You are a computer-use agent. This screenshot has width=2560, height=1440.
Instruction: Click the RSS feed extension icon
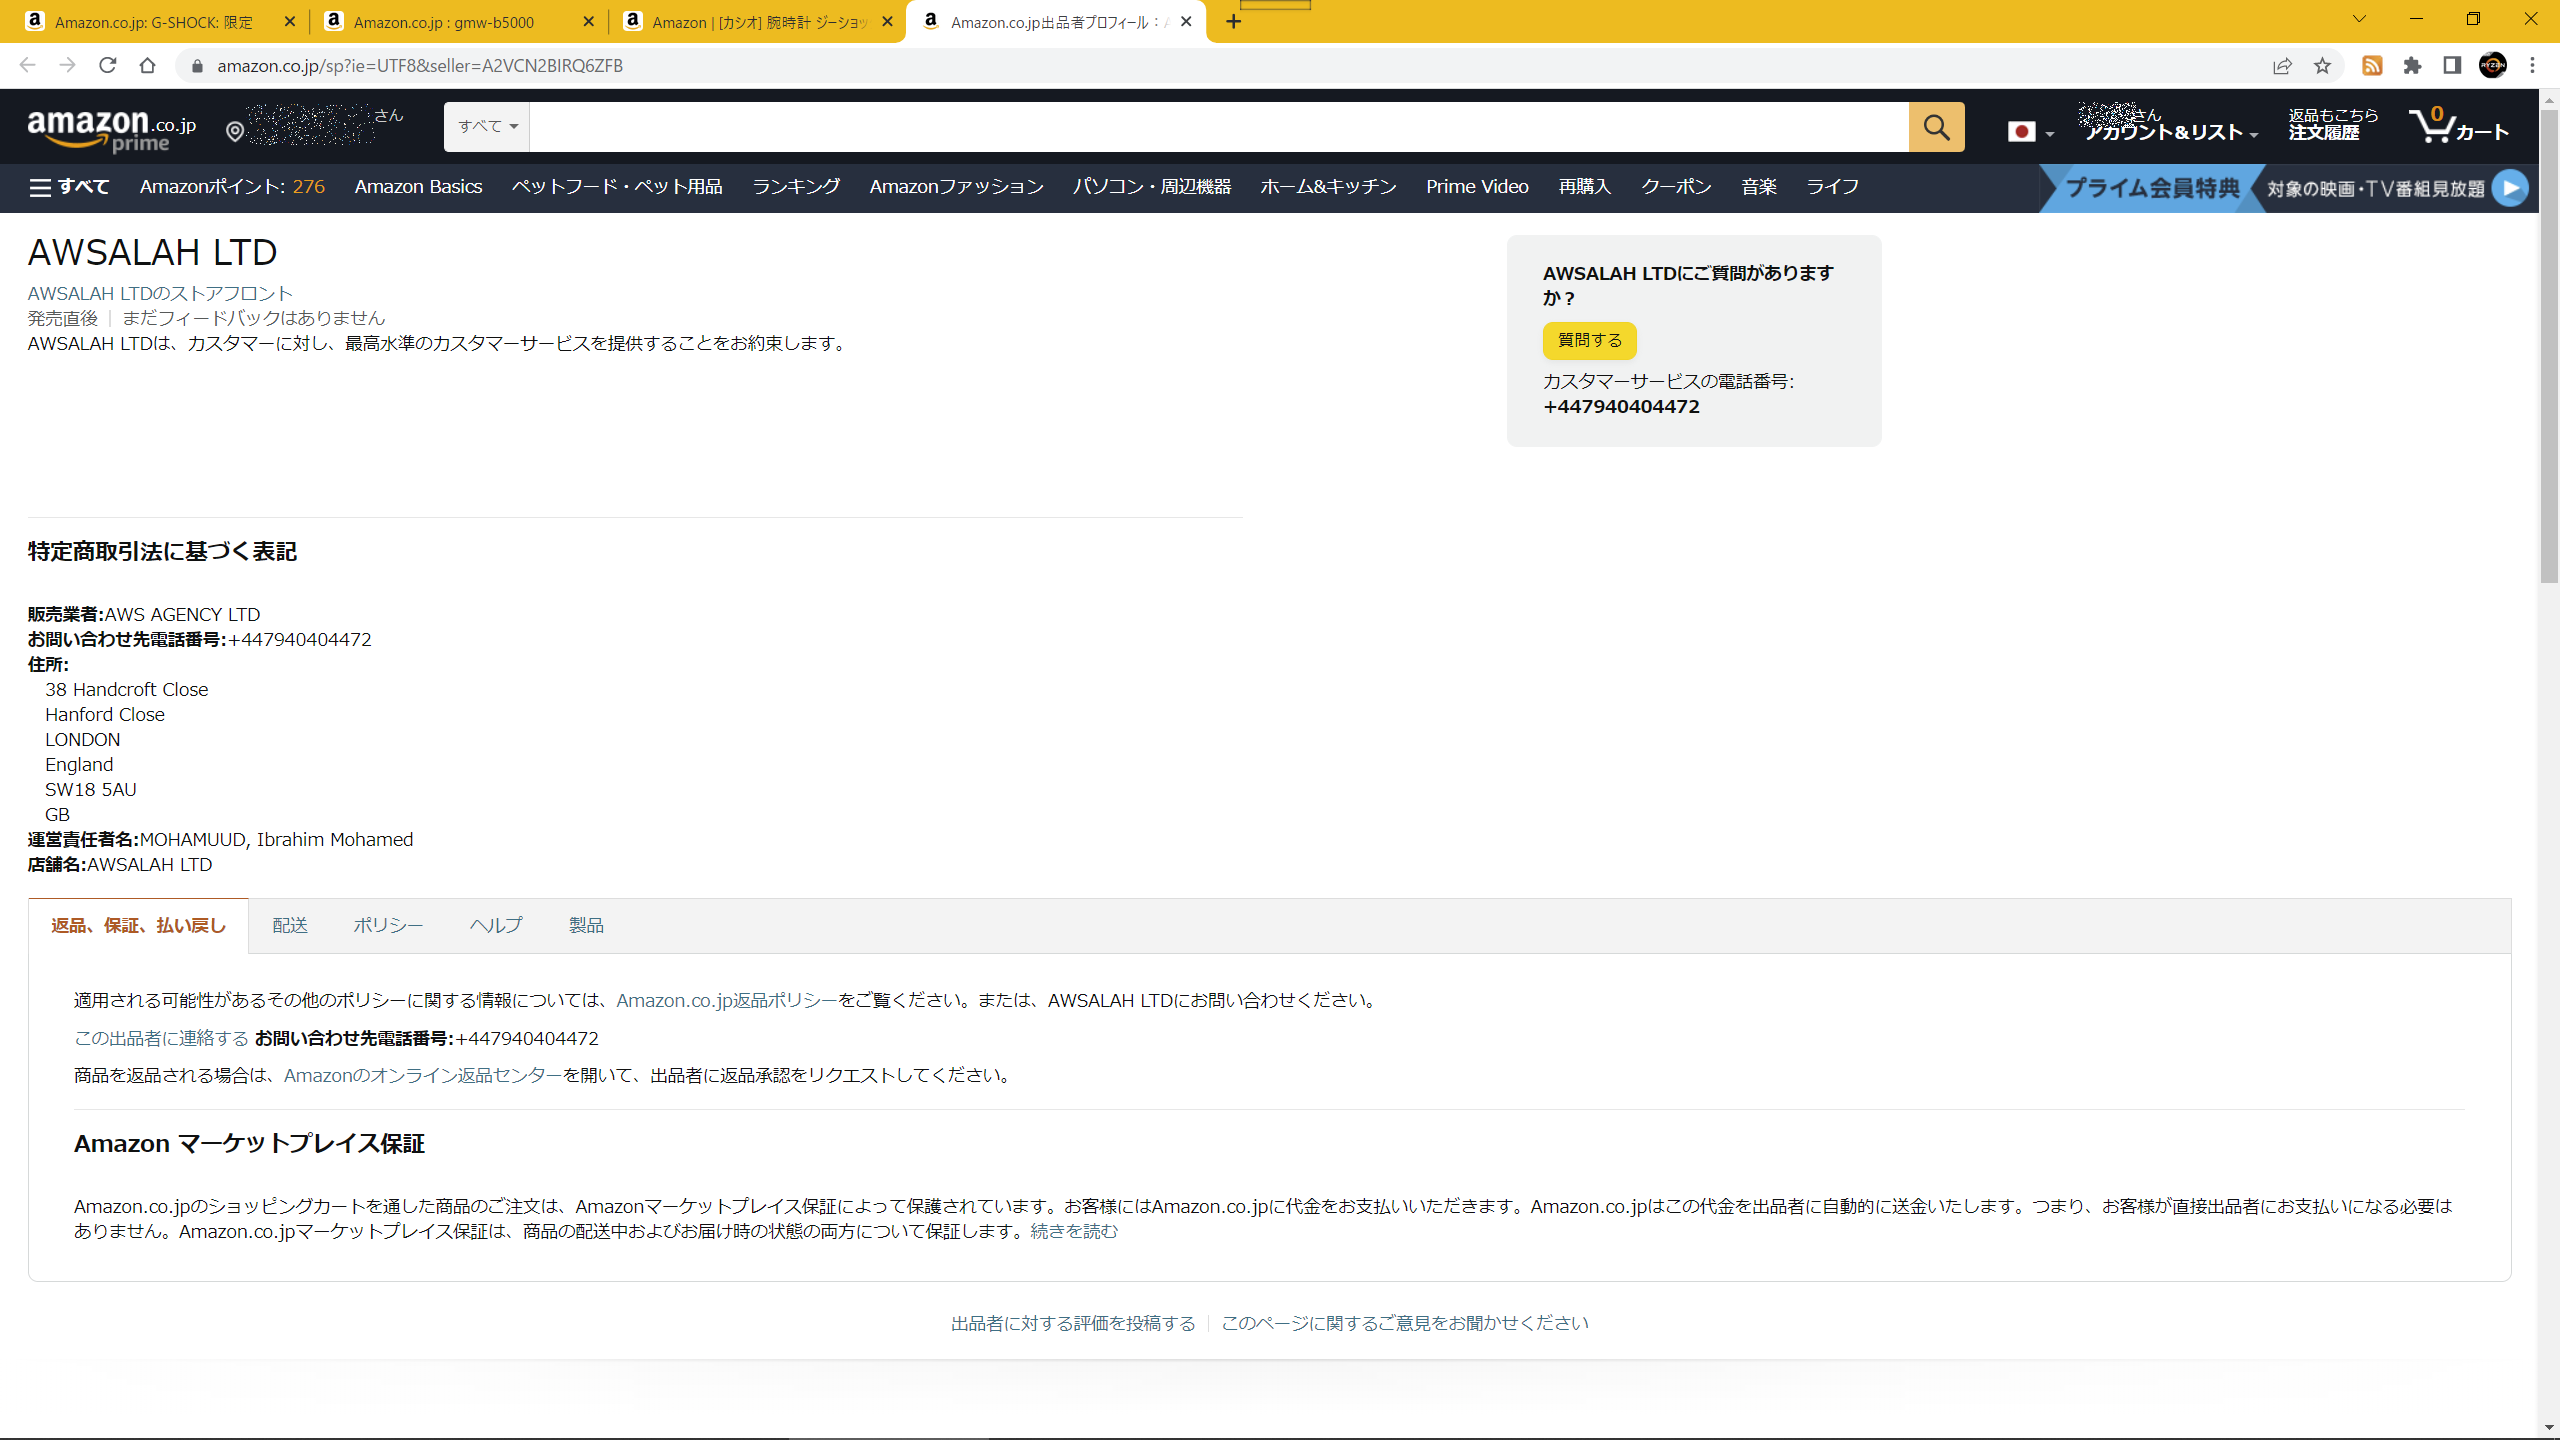2372,66
